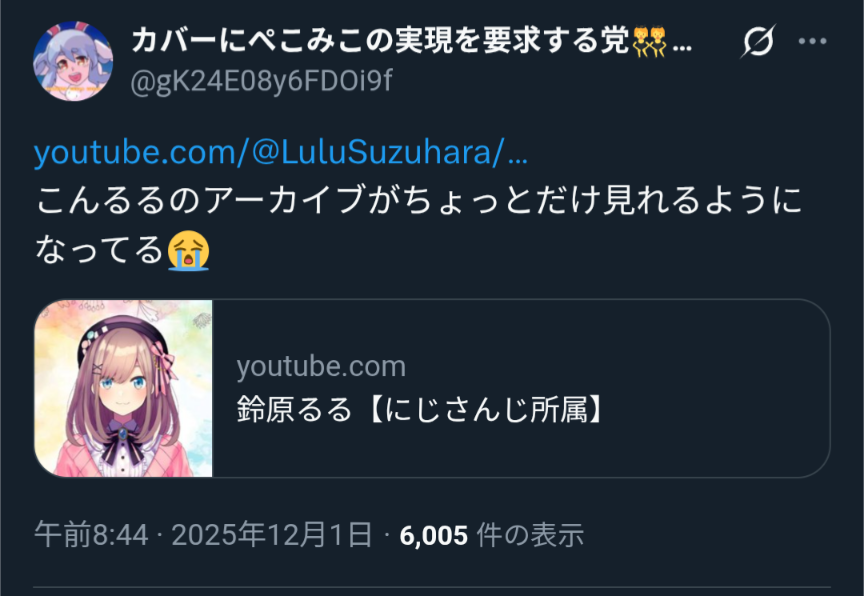Click the empty right area of link card
Image resolution: width=864 pixels, height=596 pixels.
pyautogui.click(x=716, y=388)
